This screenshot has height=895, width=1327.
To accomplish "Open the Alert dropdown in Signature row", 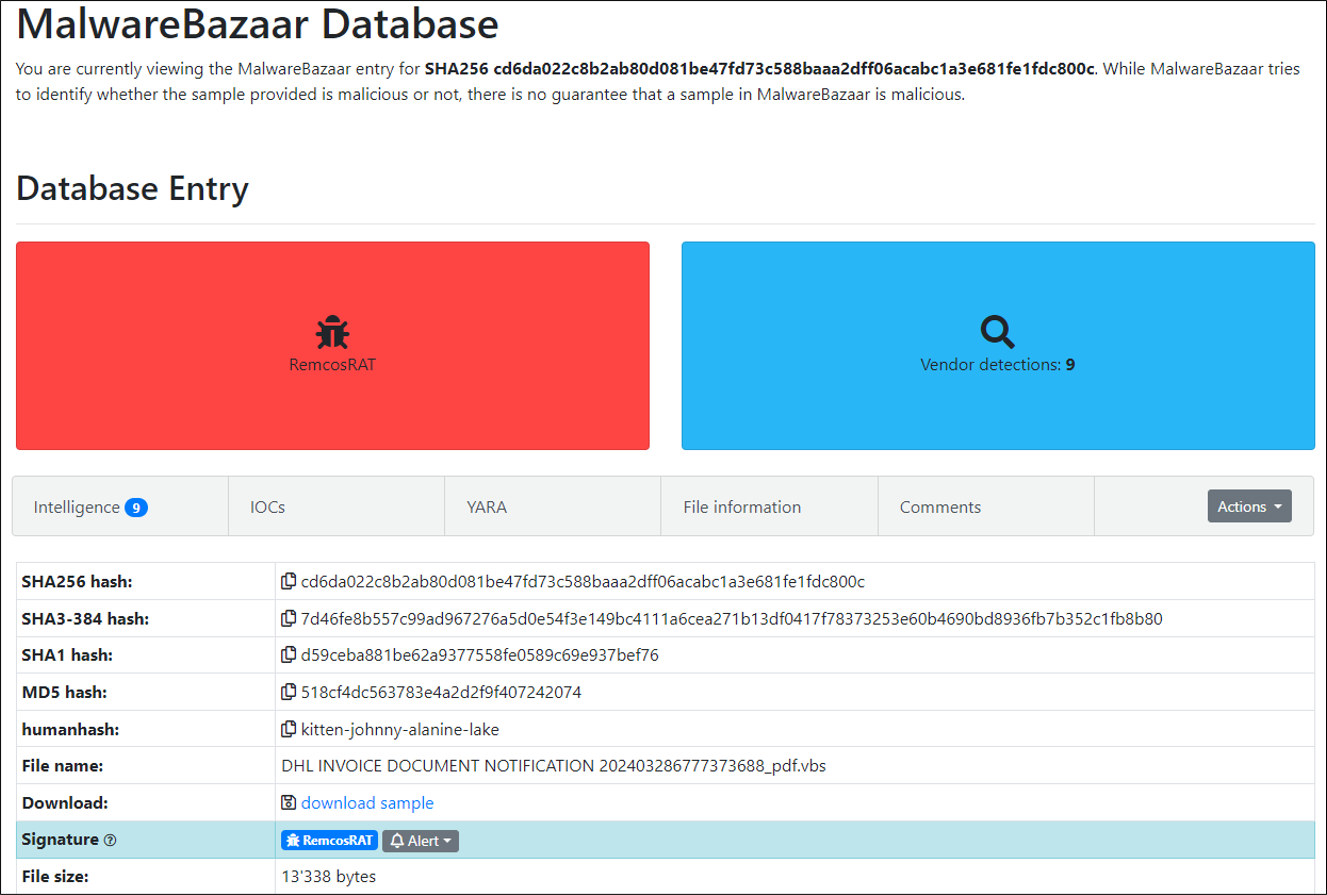I will [420, 841].
